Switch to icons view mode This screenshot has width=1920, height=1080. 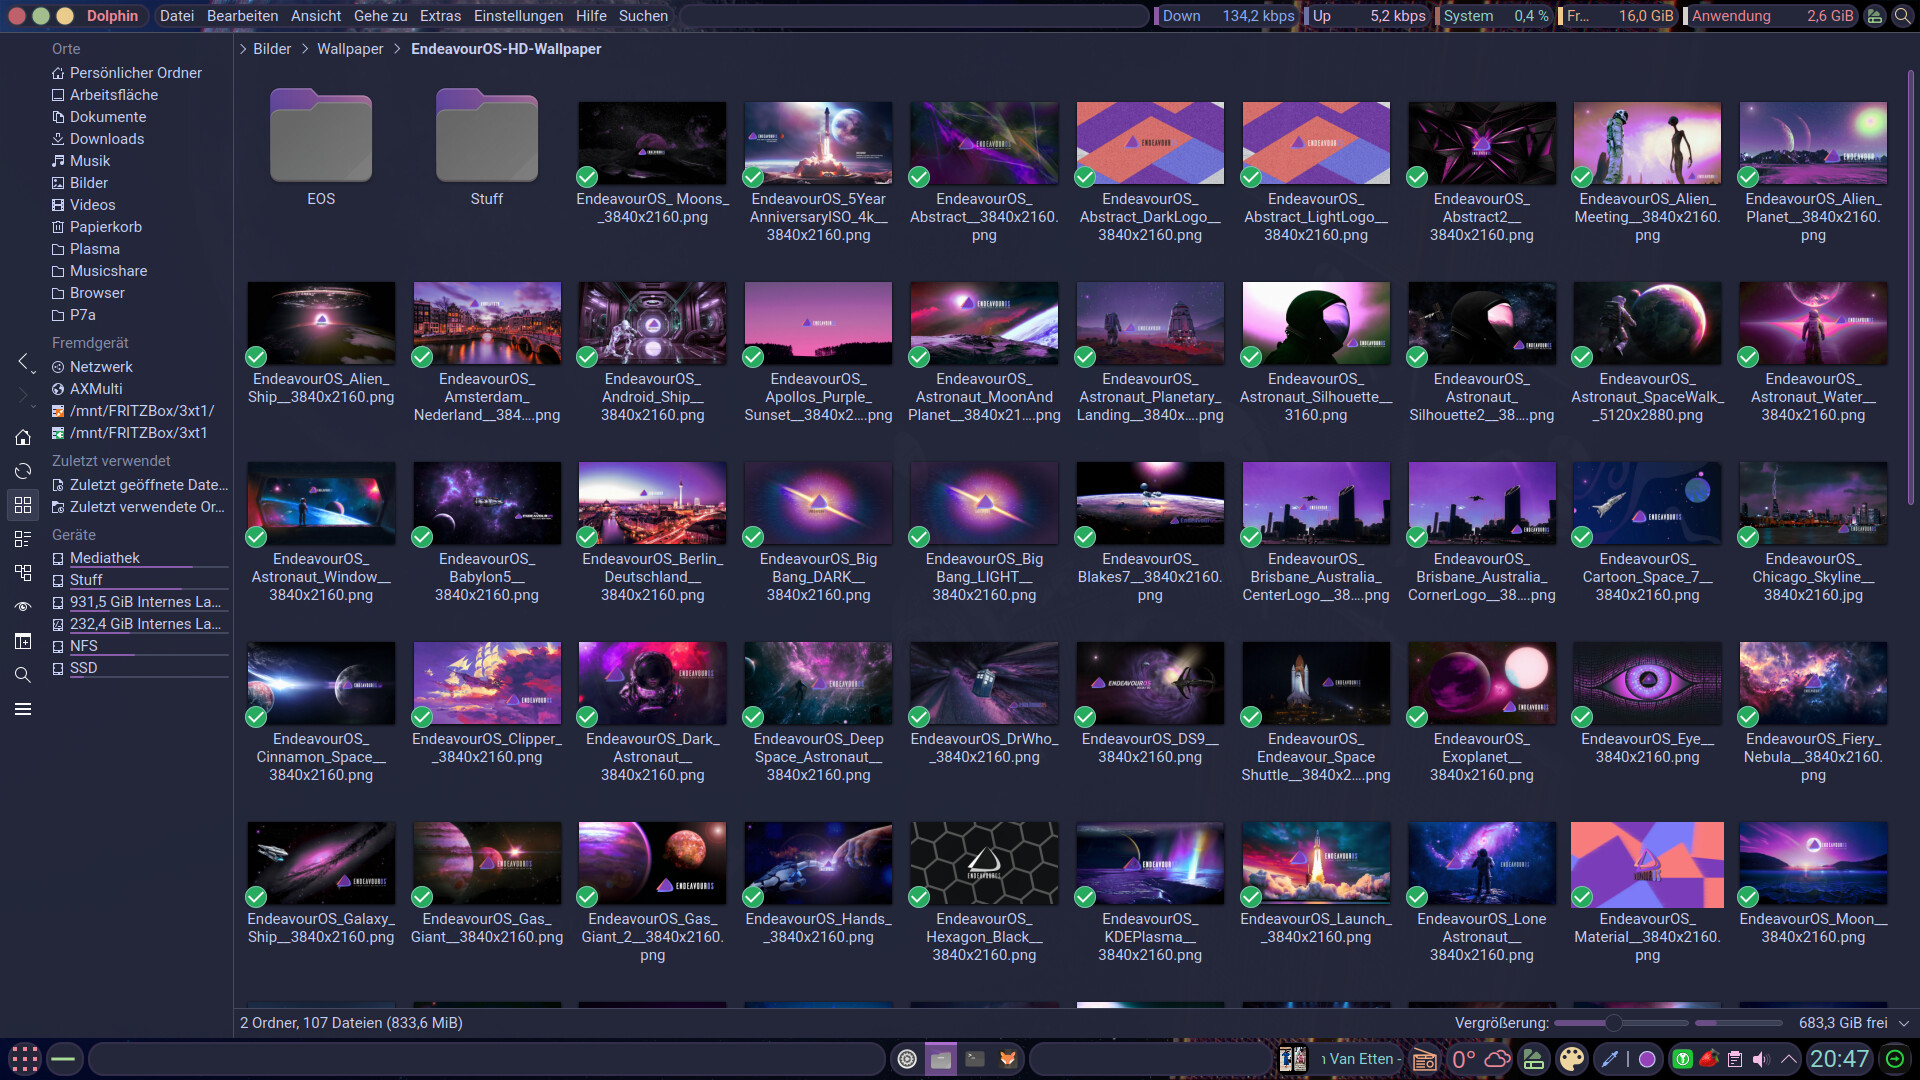23,505
